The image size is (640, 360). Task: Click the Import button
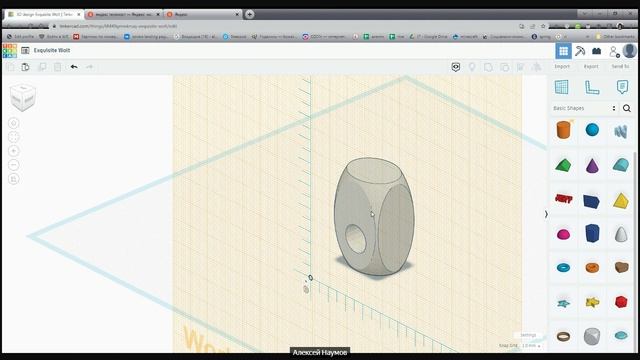(562, 67)
